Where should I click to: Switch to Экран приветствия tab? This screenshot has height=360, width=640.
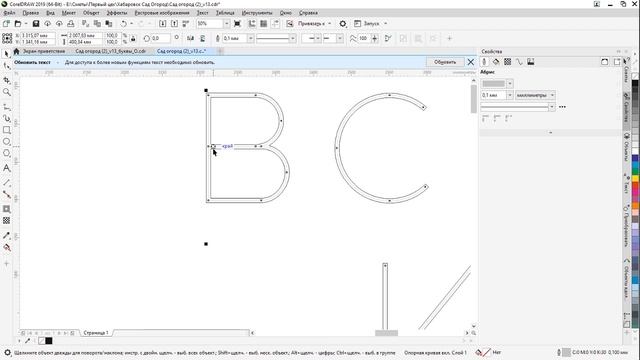(44, 51)
